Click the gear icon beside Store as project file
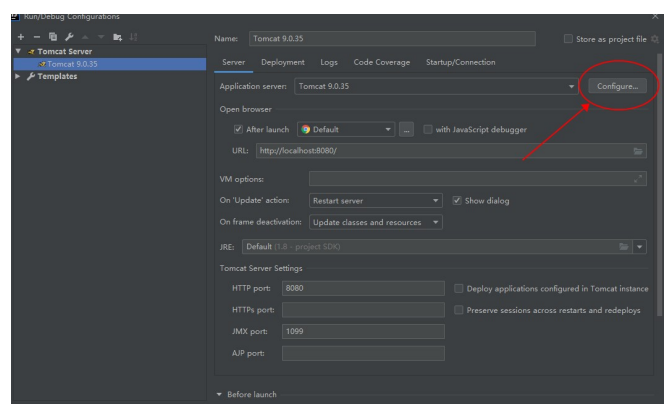Viewport: 671px width, 406px height. click(656, 39)
